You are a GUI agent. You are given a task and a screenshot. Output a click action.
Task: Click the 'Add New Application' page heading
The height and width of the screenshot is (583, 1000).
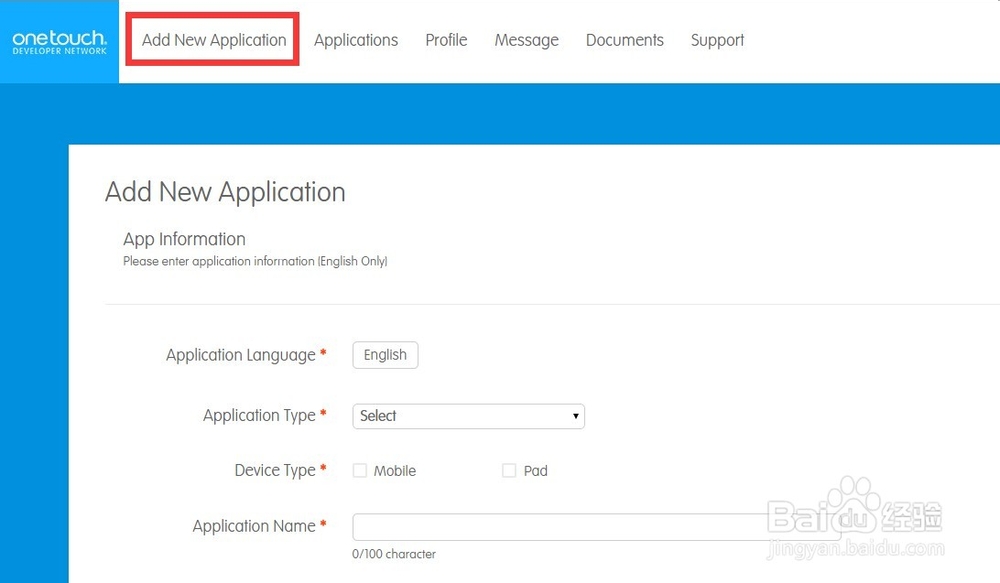(x=225, y=192)
